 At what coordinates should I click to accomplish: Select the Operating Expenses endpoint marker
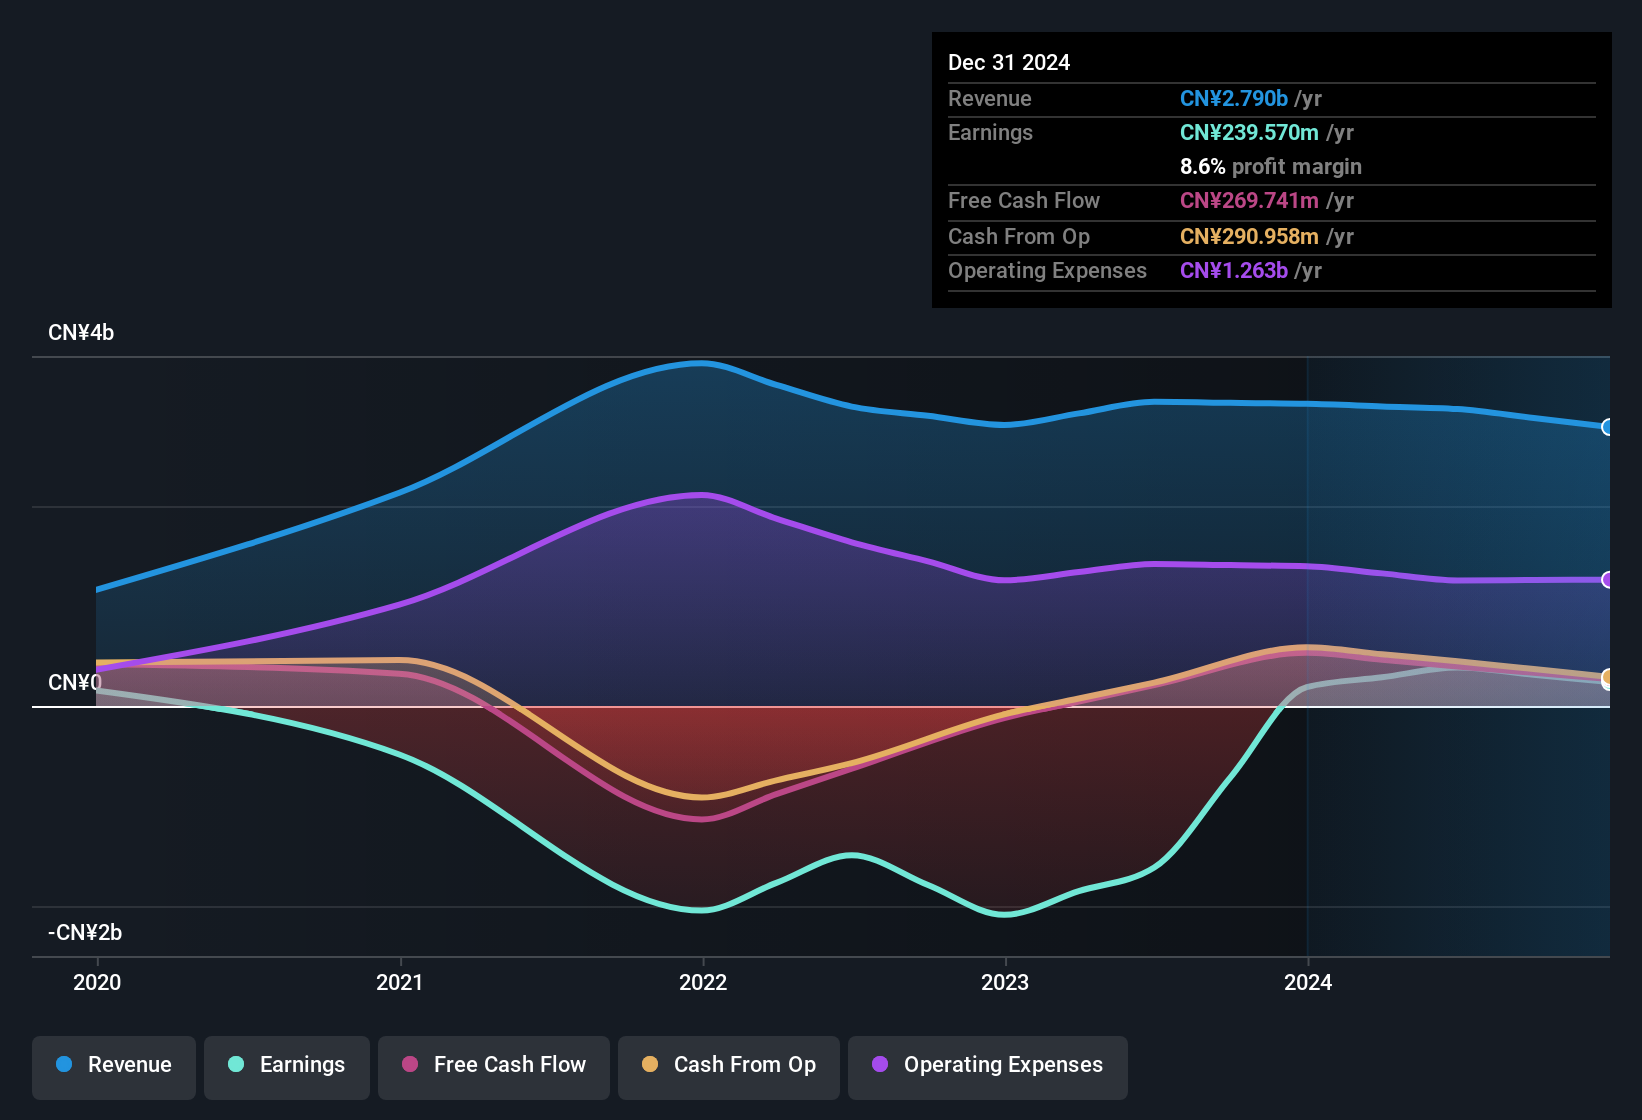pos(1608,578)
